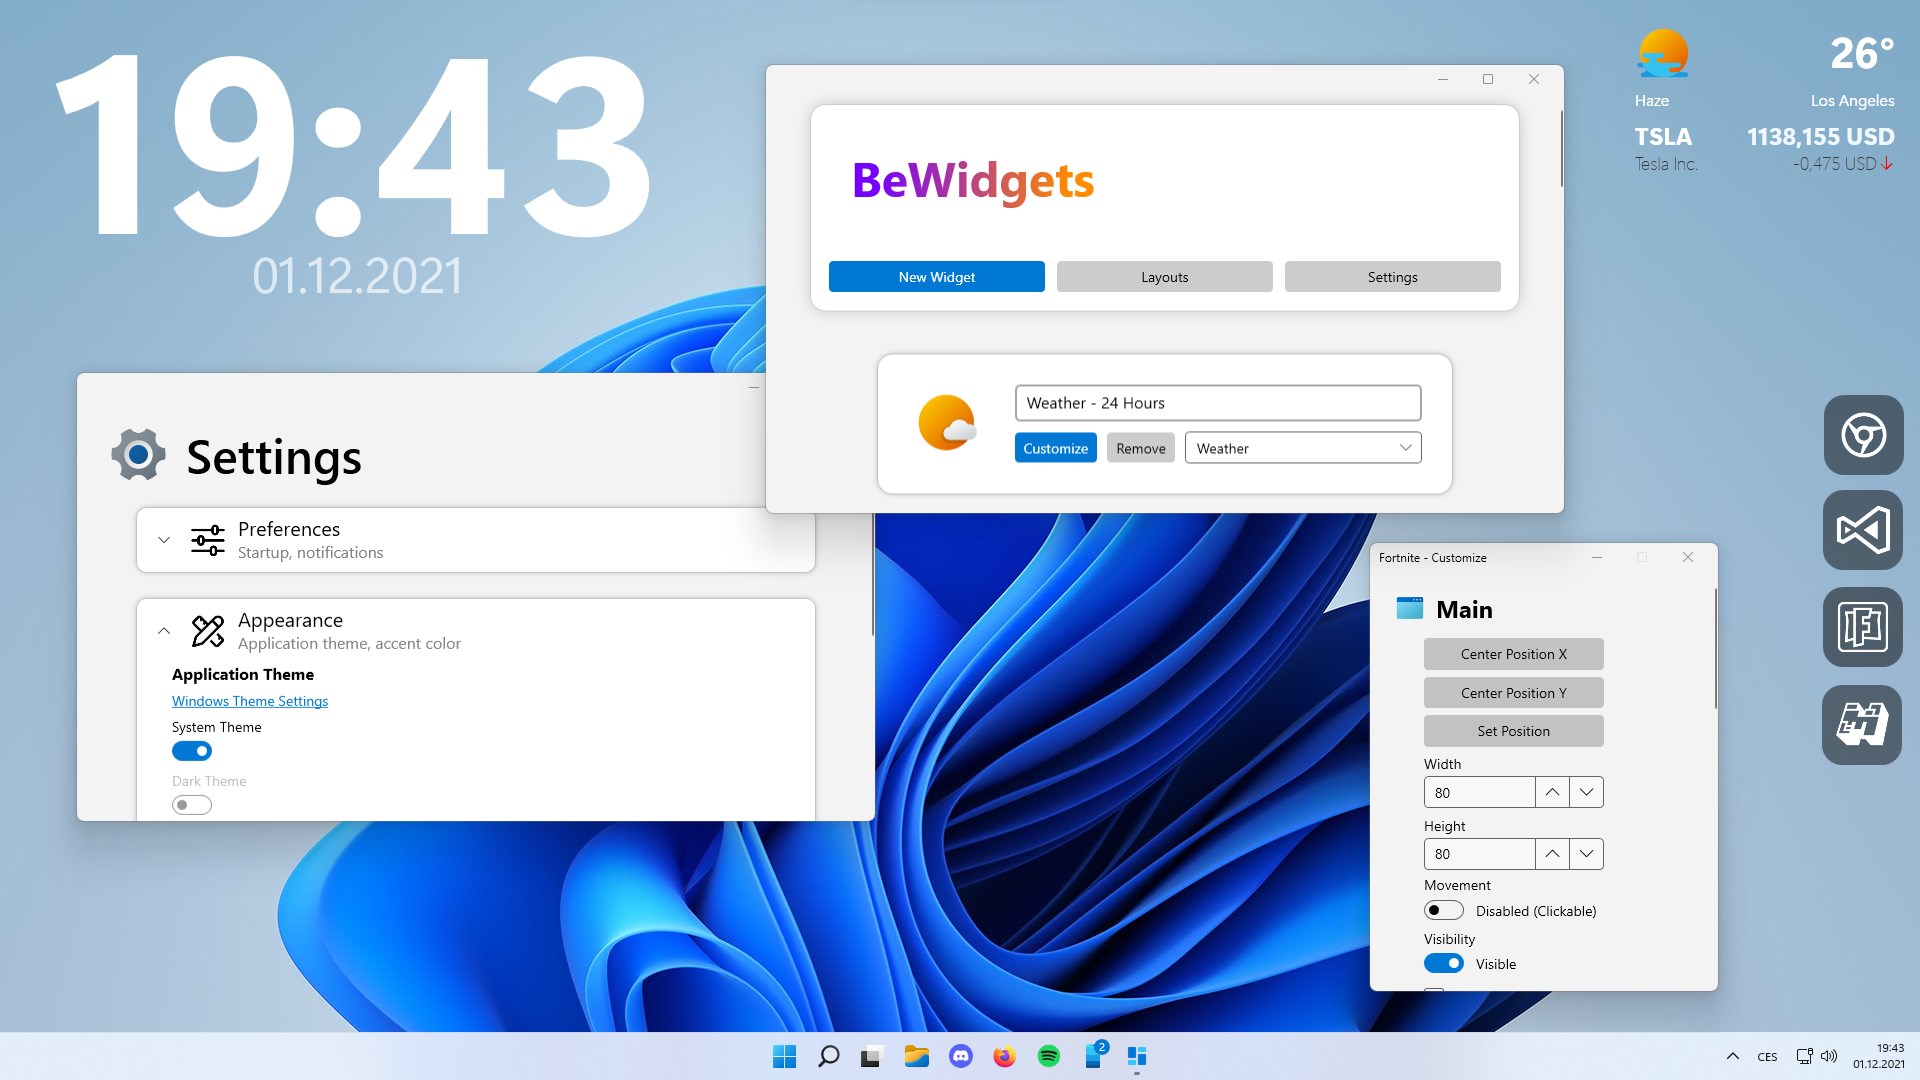Click the Customize button
Screen dimensions: 1920x1080
pyautogui.click(x=1055, y=448)
